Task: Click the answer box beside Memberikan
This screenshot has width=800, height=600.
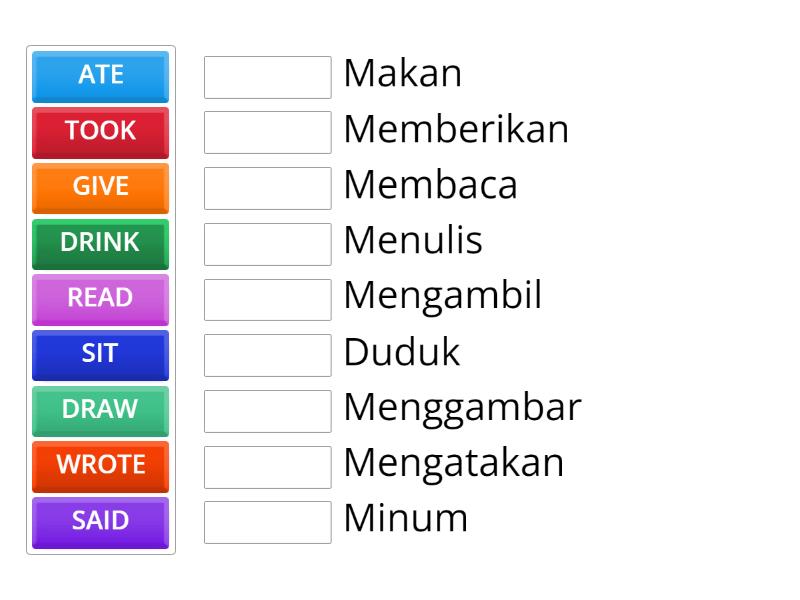Action: 267,133
